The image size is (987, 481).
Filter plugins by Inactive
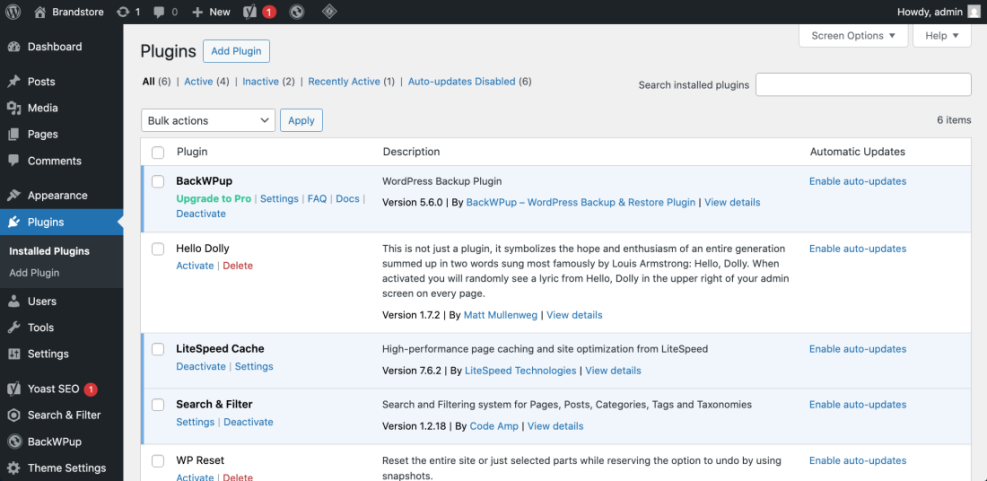click(261, 81)
